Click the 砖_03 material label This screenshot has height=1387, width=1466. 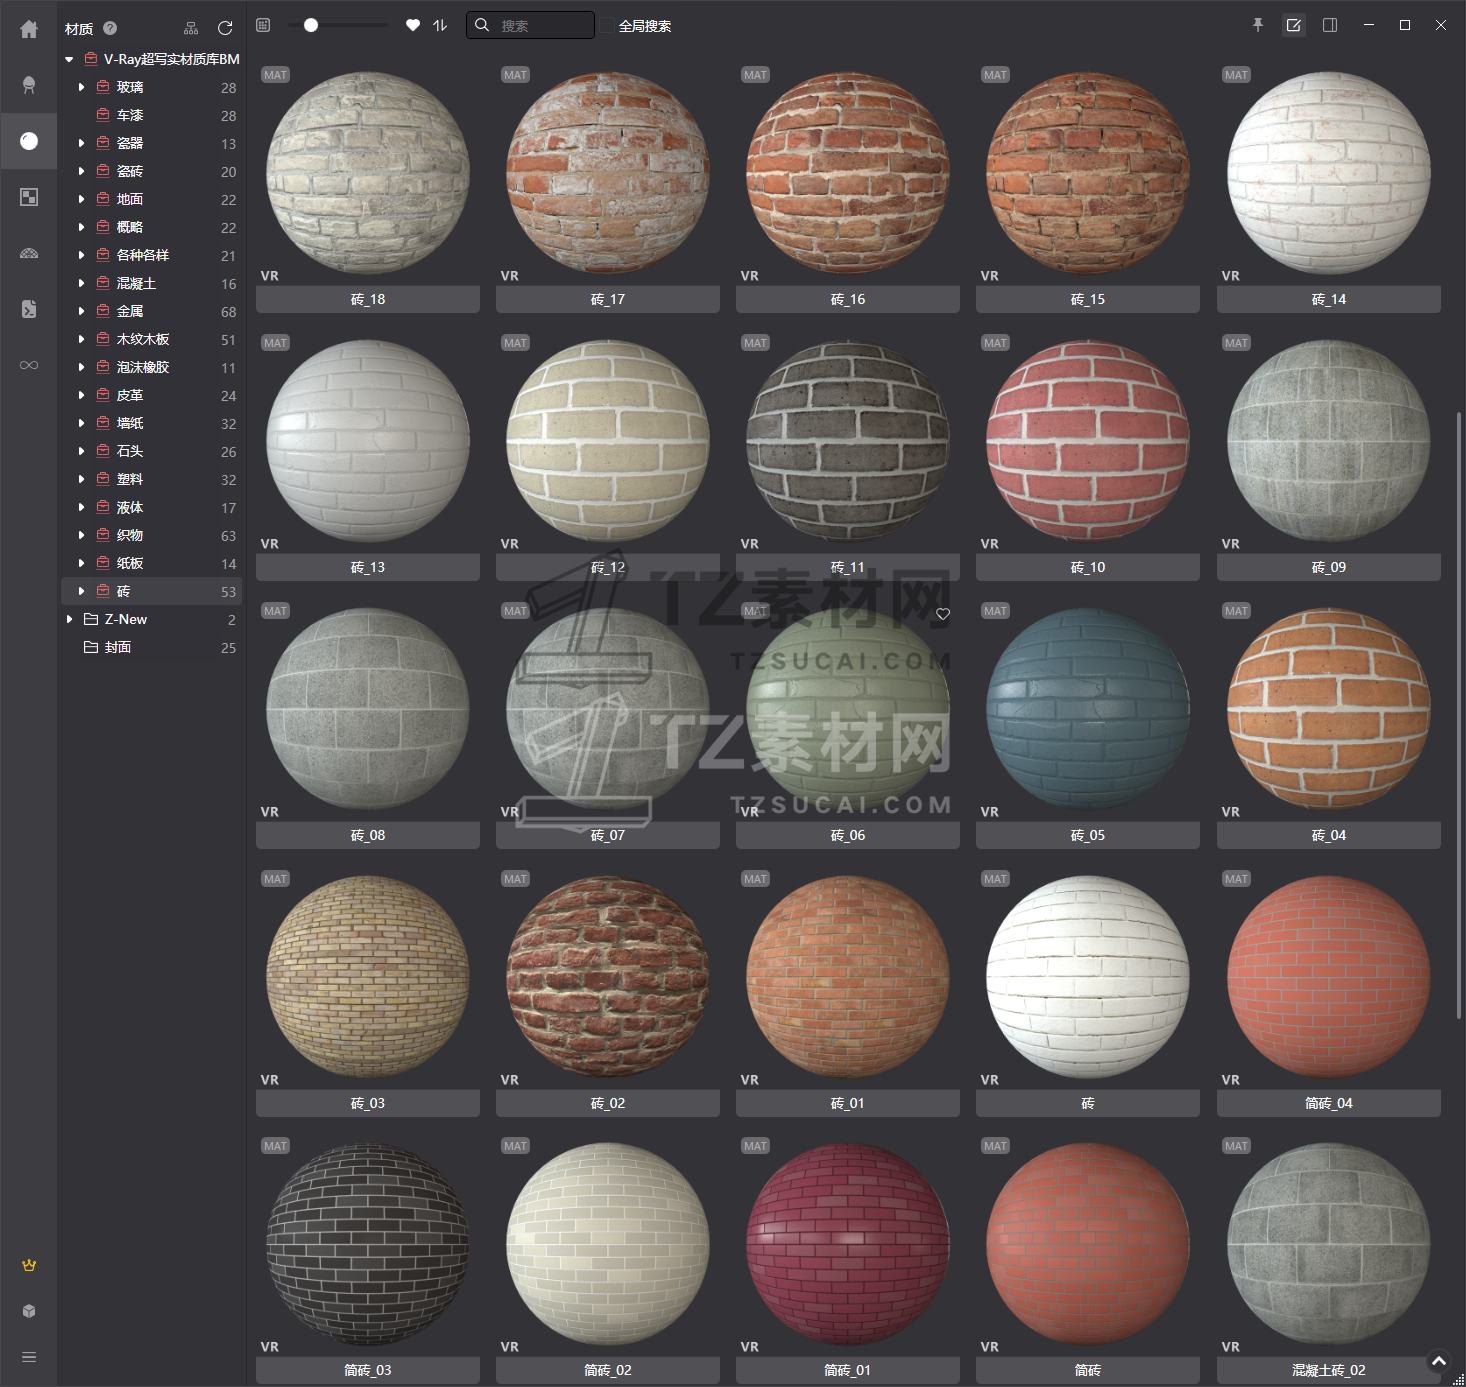point(368,1103)
